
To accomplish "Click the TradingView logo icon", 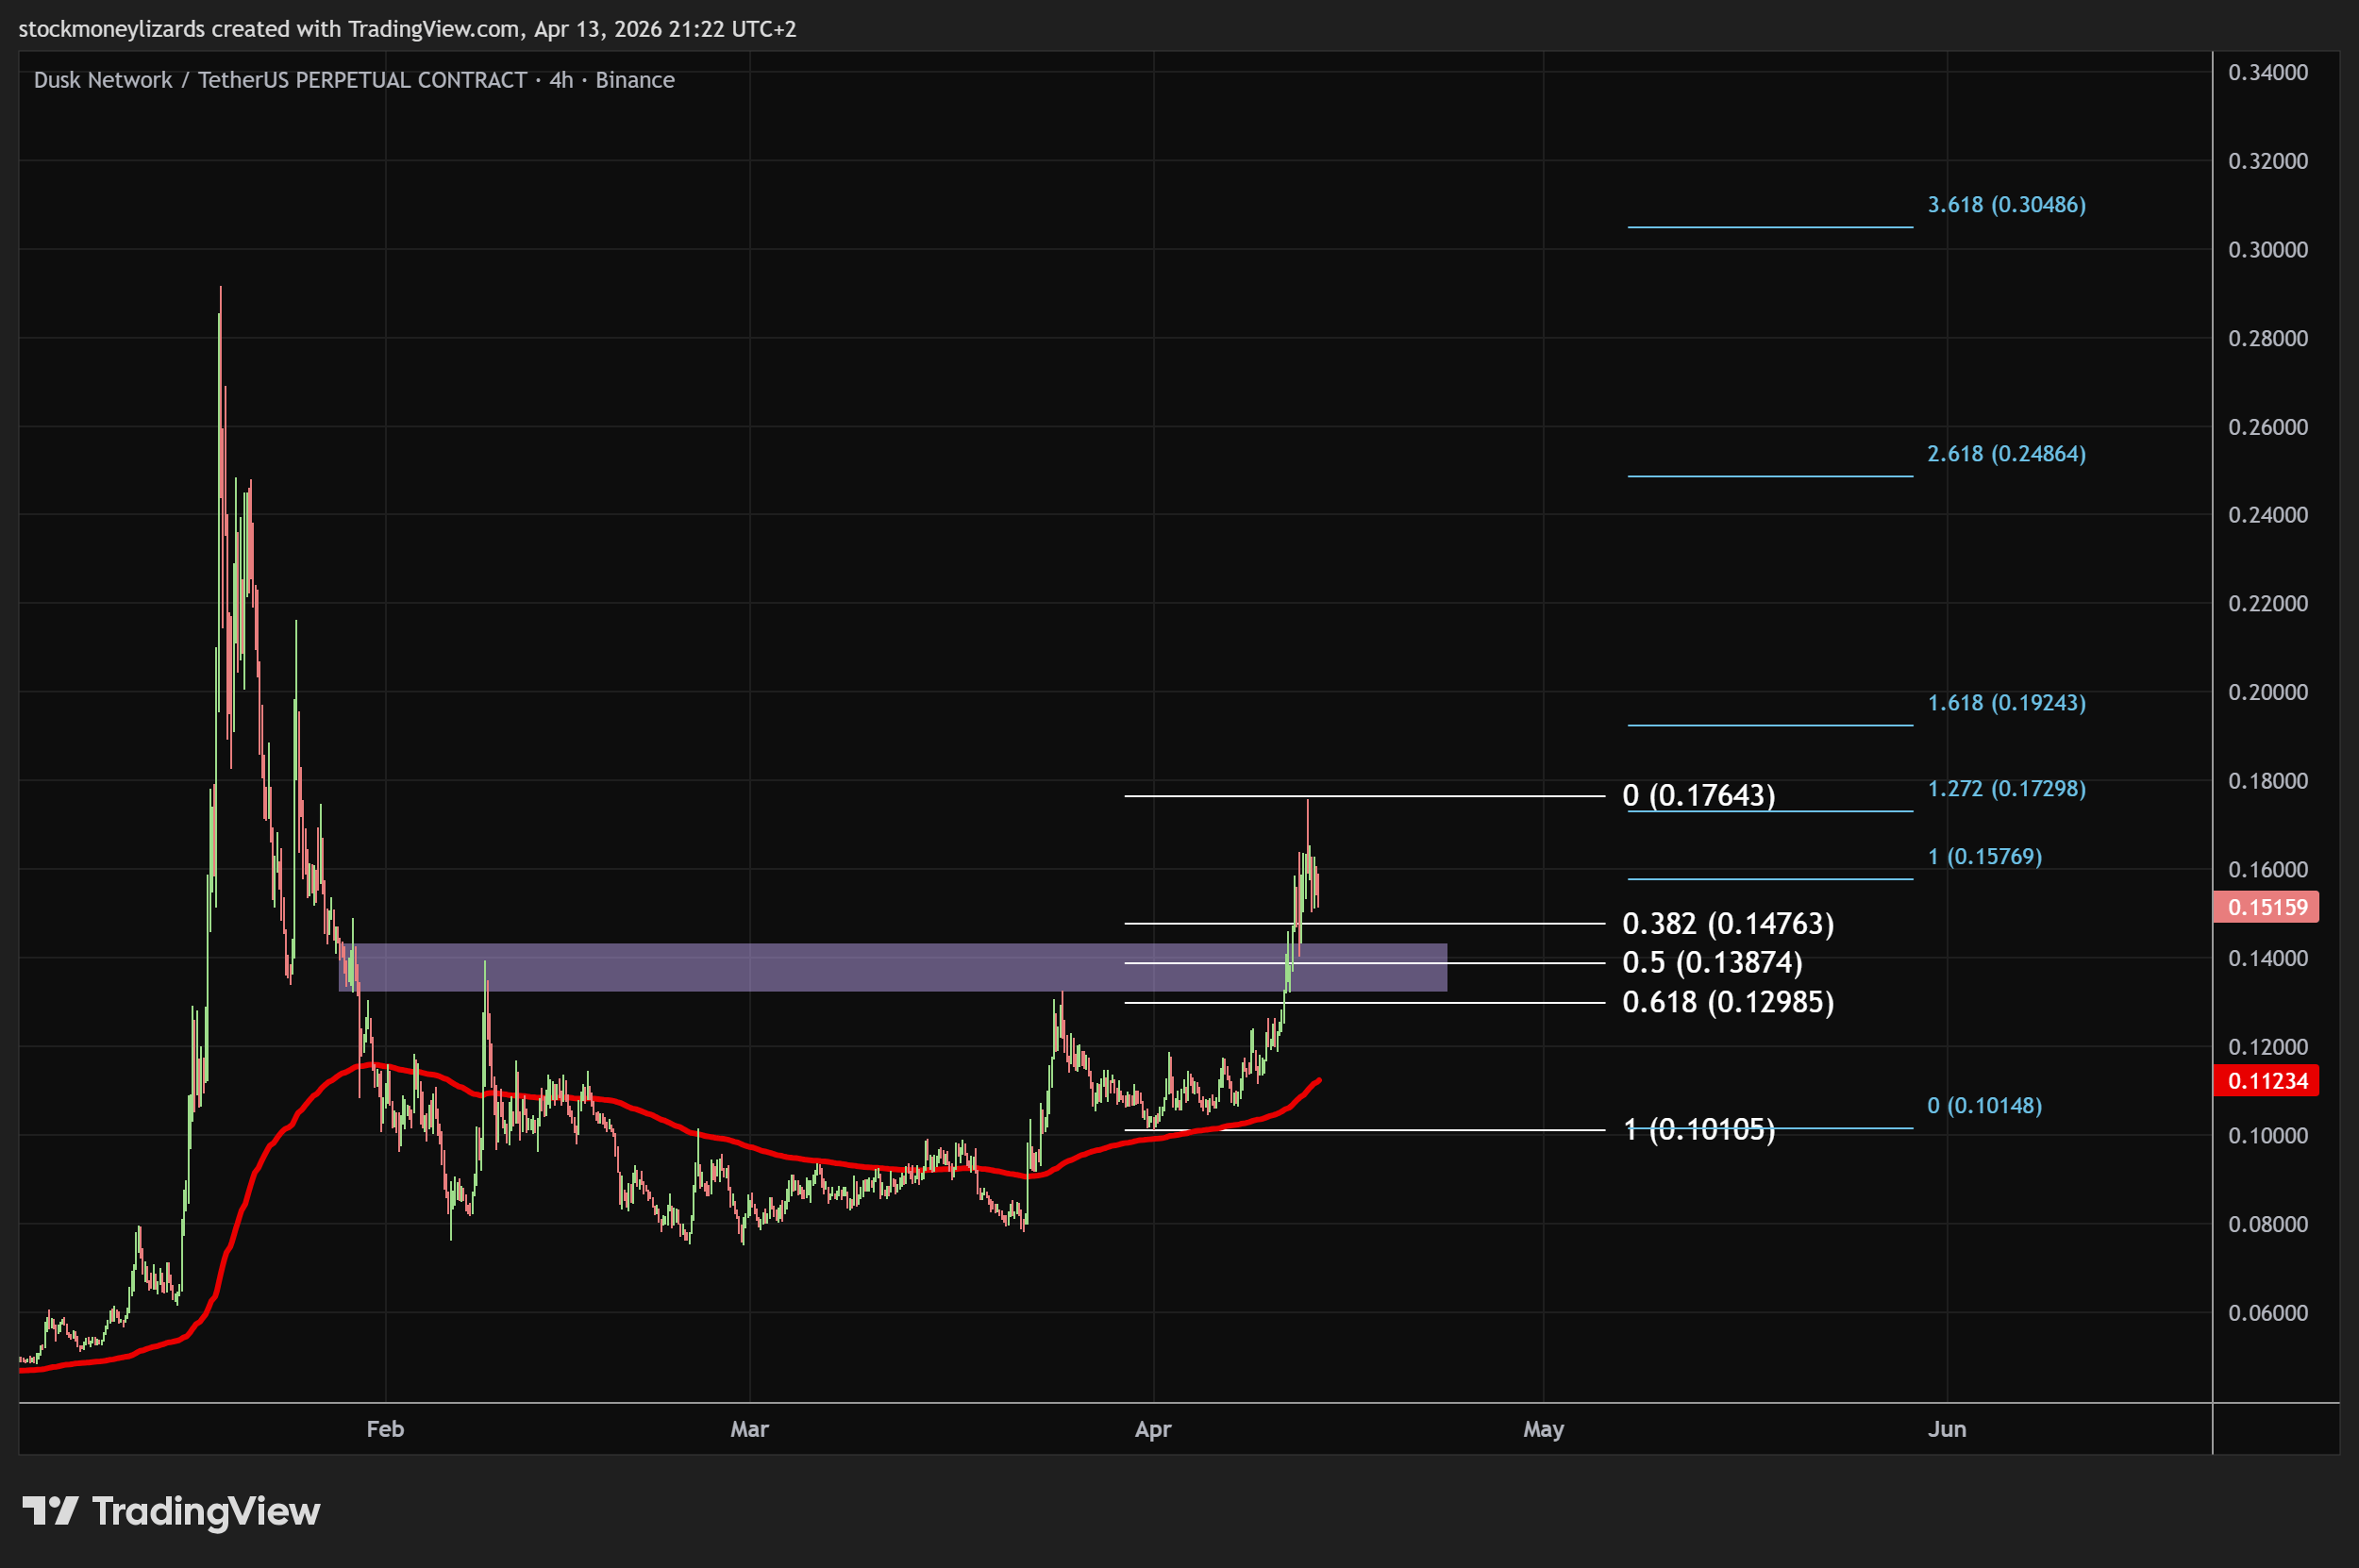I will pos(50,1511).
